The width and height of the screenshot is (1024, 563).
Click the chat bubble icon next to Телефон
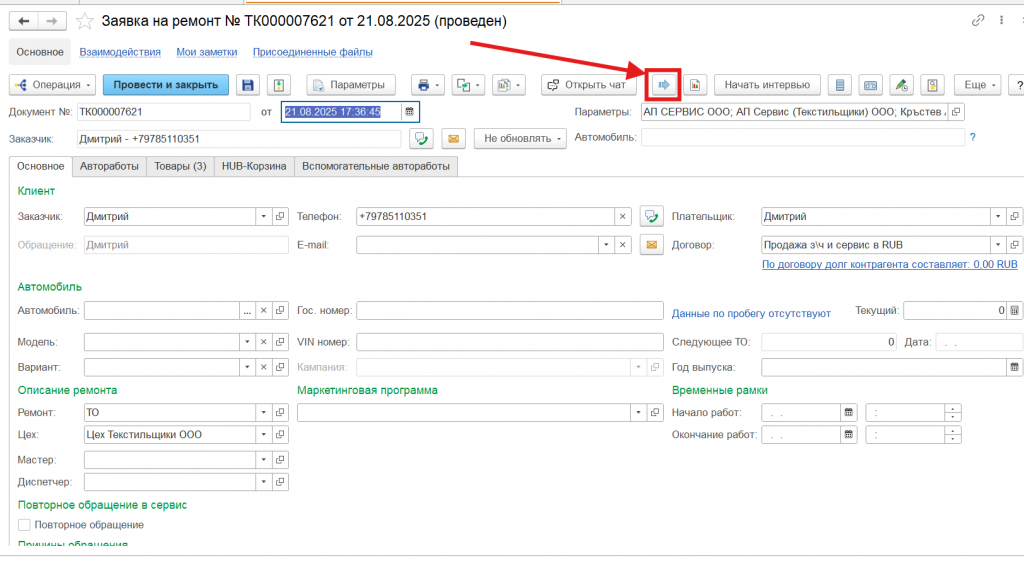point(651,216)
